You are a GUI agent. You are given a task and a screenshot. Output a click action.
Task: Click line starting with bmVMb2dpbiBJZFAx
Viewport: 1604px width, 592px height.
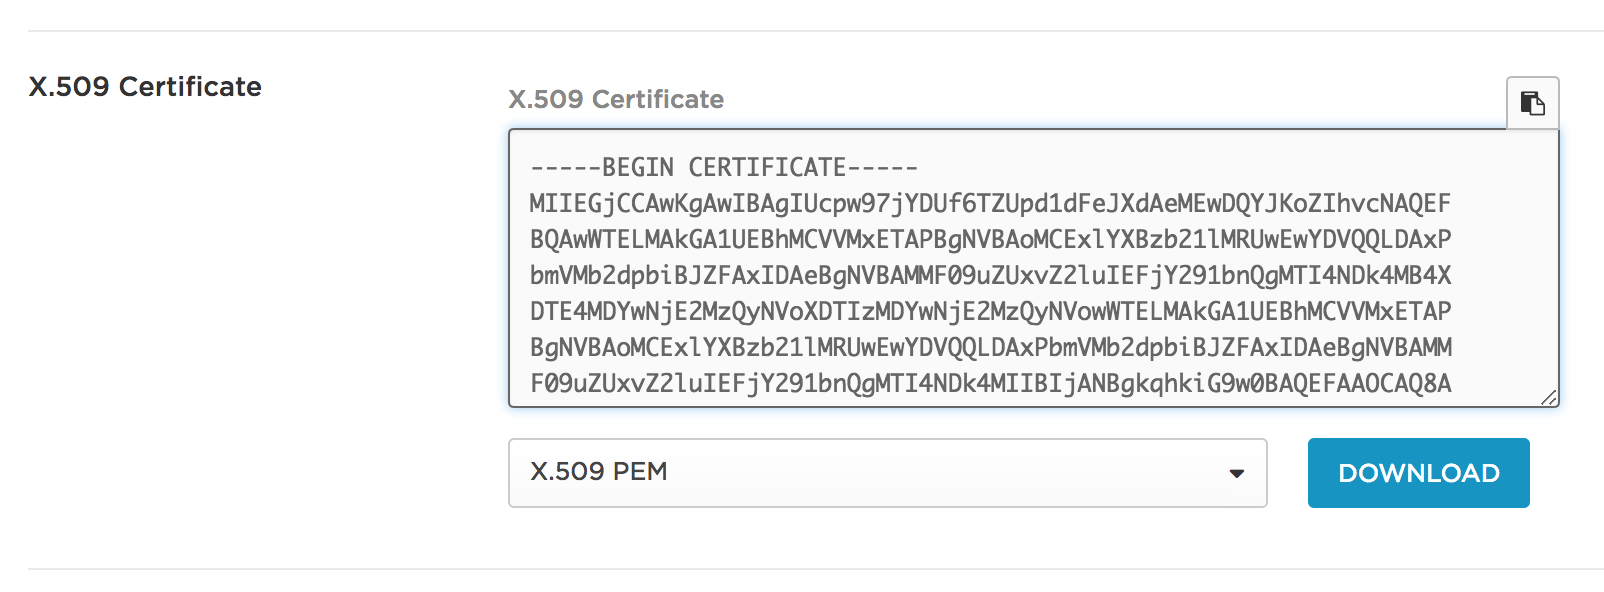click(x=990, y=275)
